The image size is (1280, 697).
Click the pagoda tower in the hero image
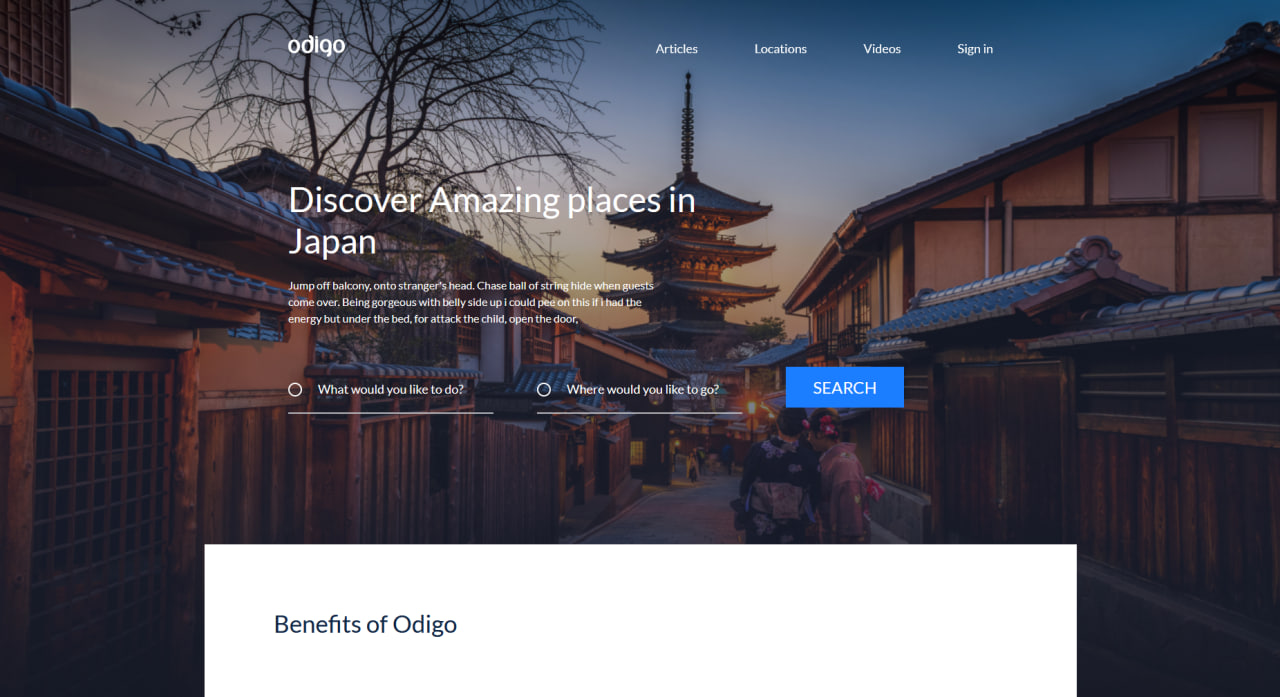tap(688, 230)
